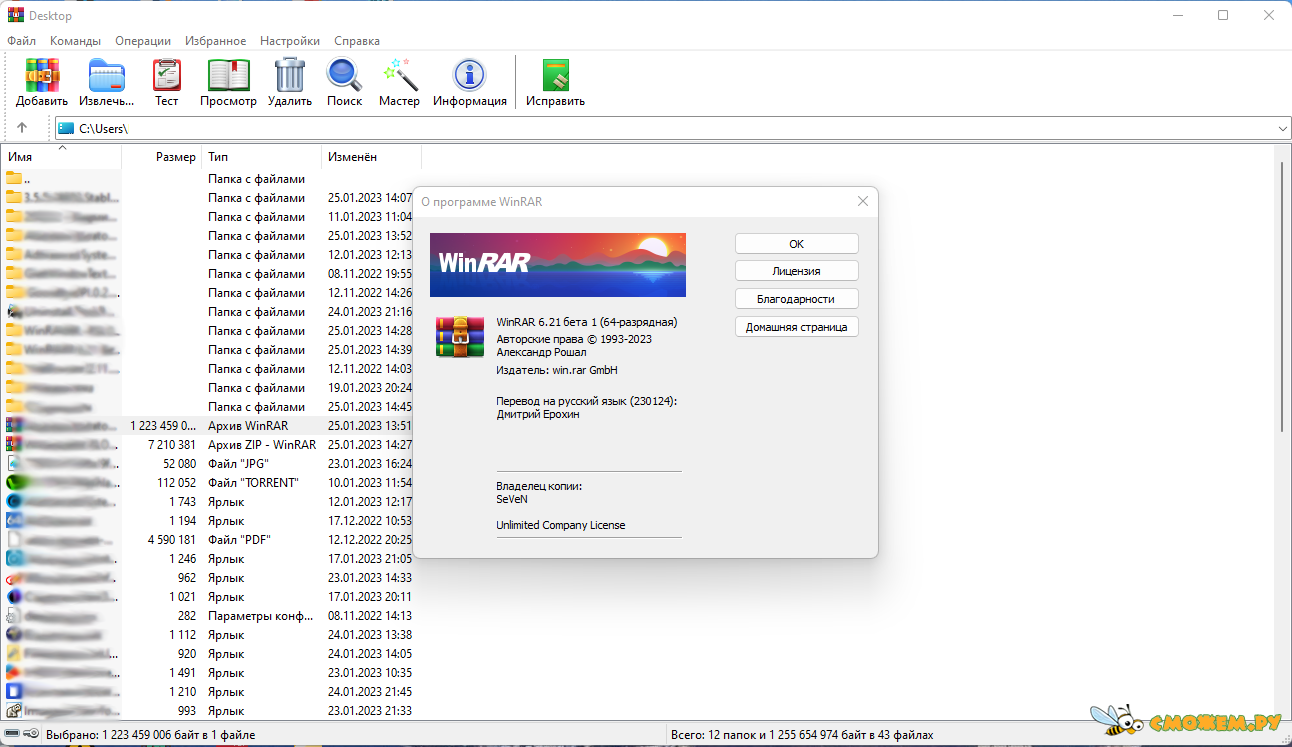The height and width of the screenshot is (747, 1292).
Task: Sort by the Тип column header
Action: coord(261,157)
